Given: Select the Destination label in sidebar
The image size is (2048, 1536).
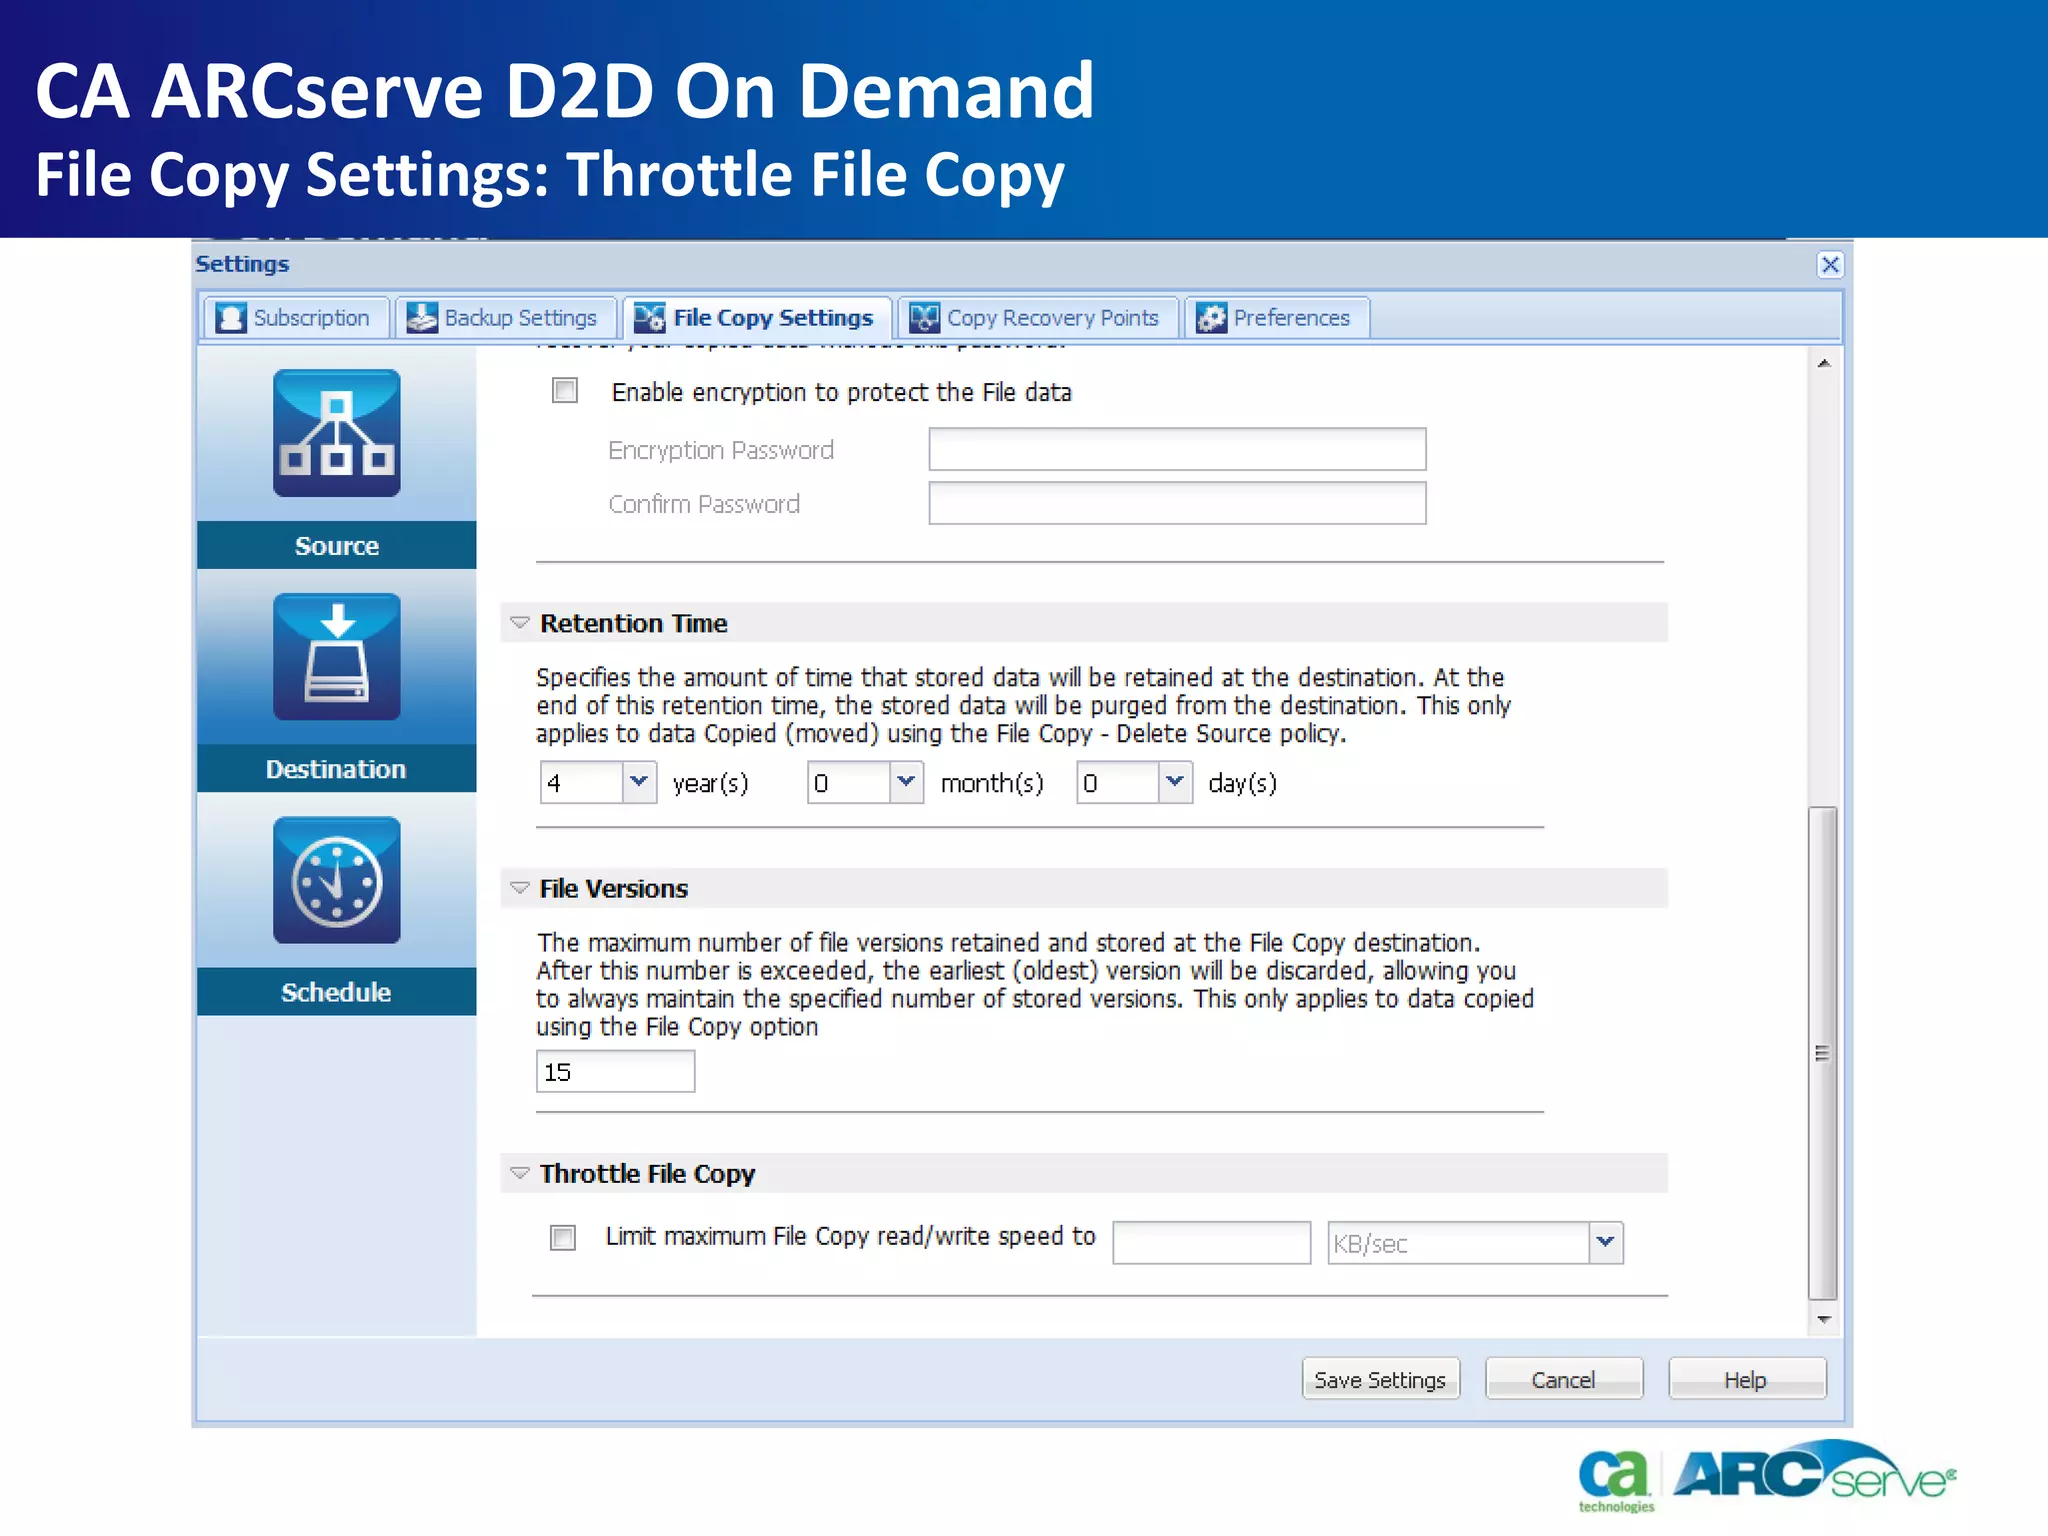Looking at the screenshot, I should click(337, 769).
